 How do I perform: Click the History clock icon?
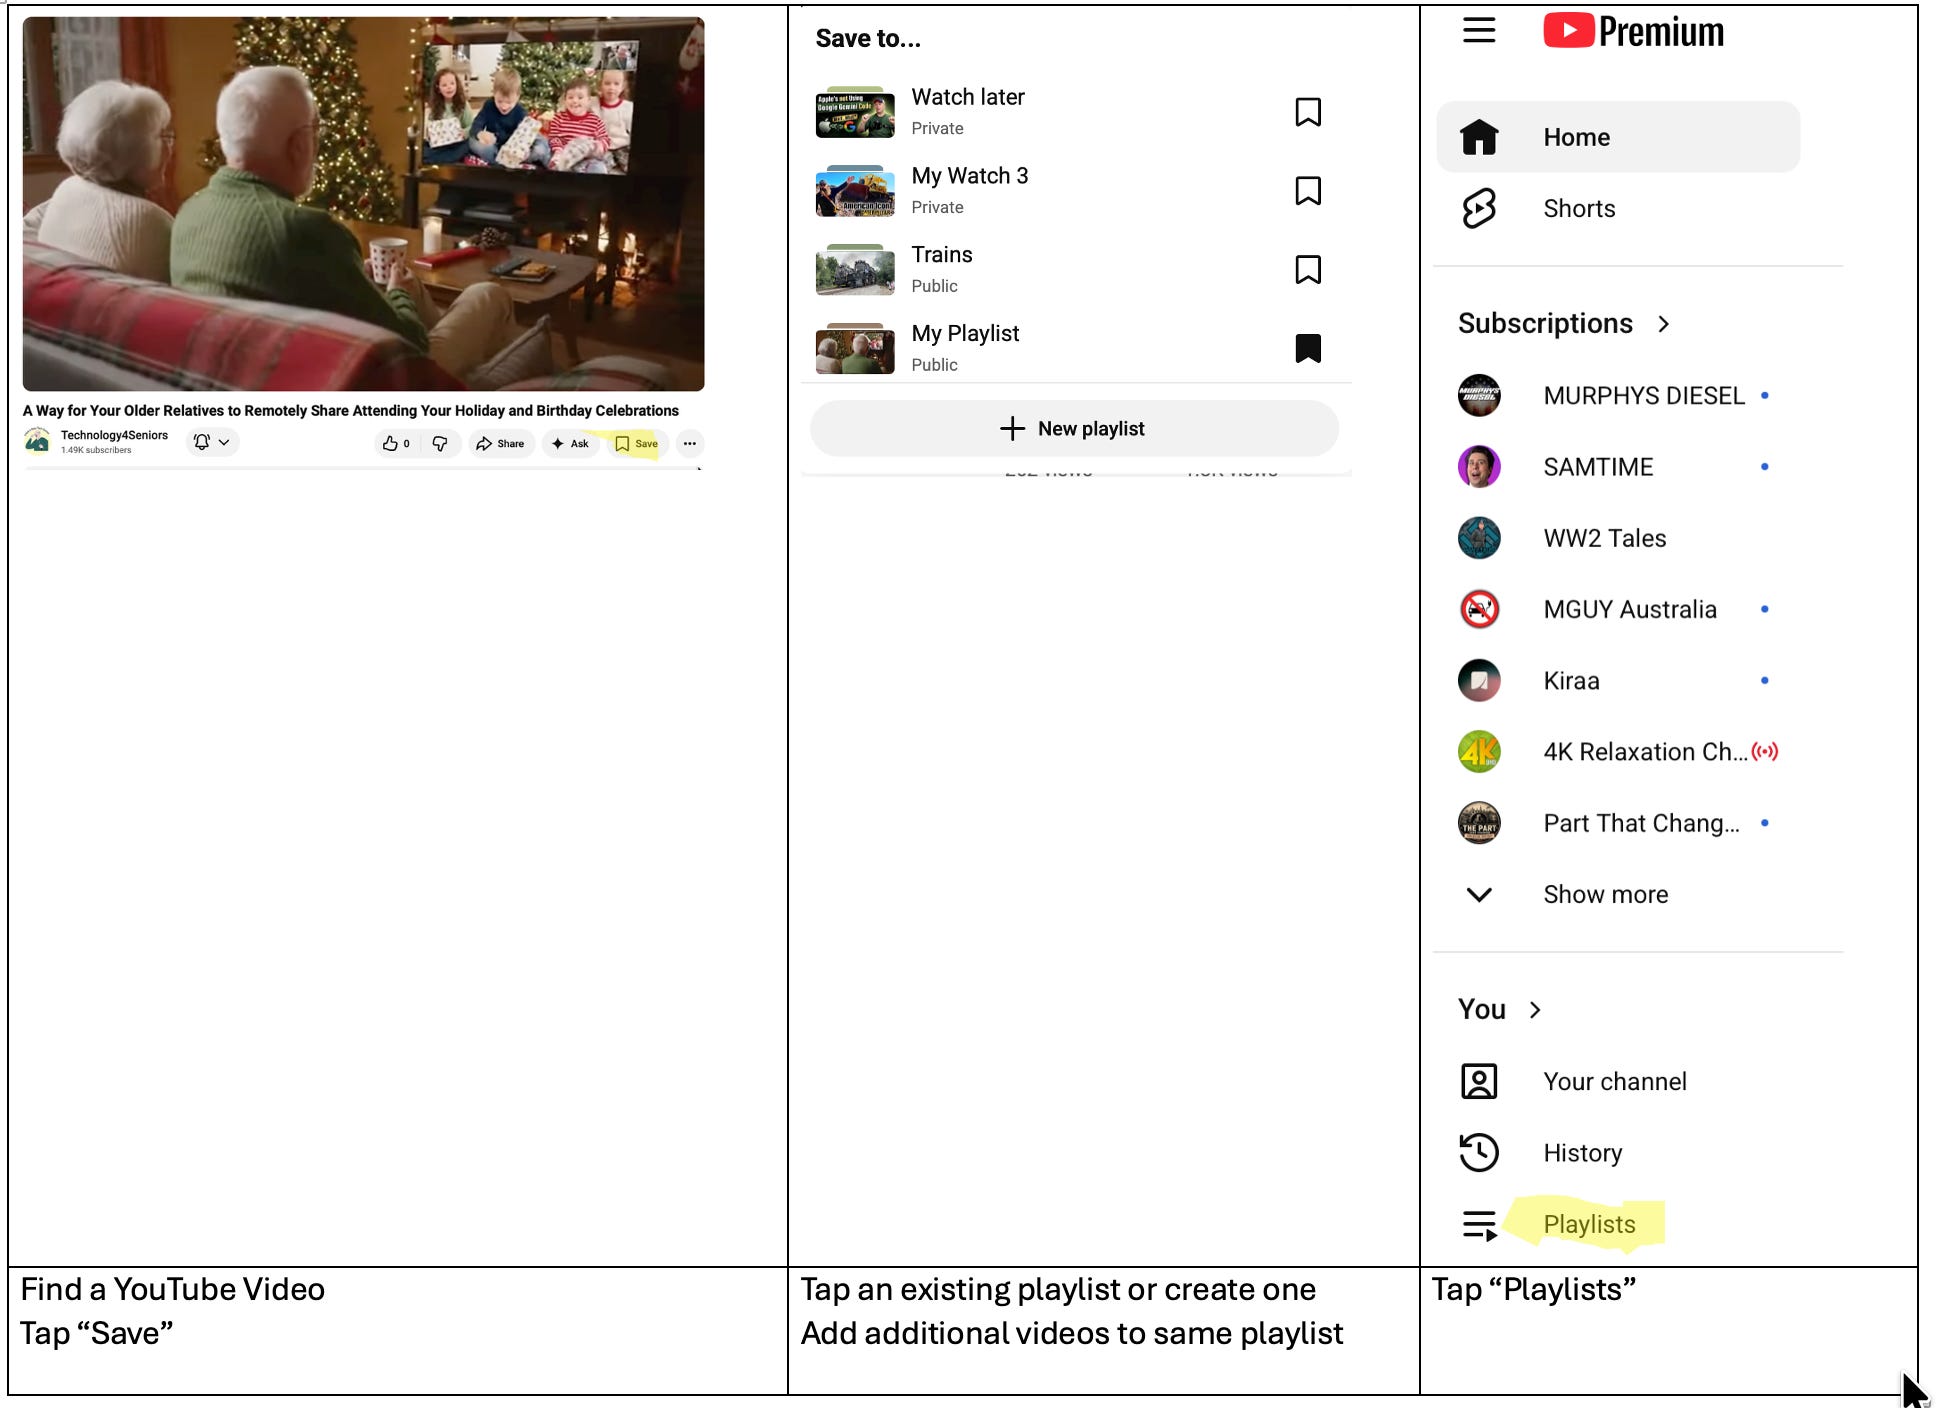point(1479,1153)
